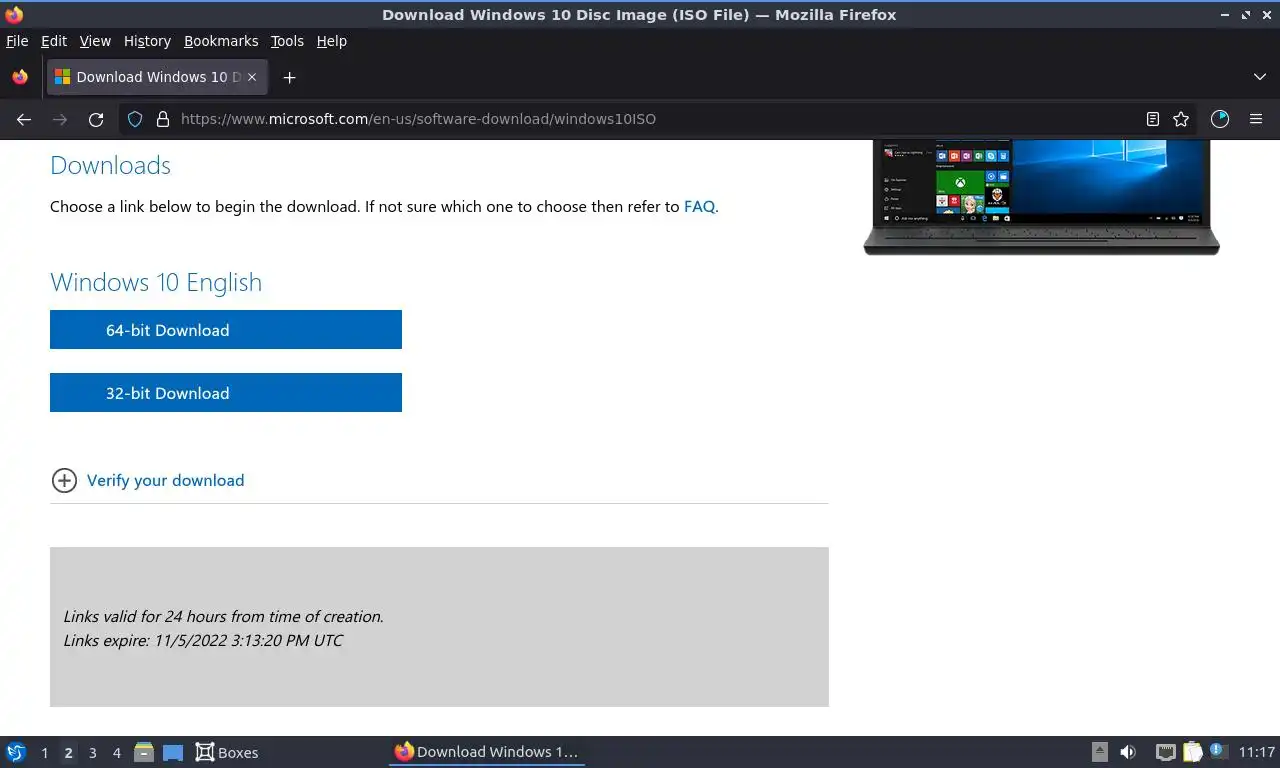Switch to workspace 2
The width and height of the screenshot is (1280, 768).
(x=68, y=753)
